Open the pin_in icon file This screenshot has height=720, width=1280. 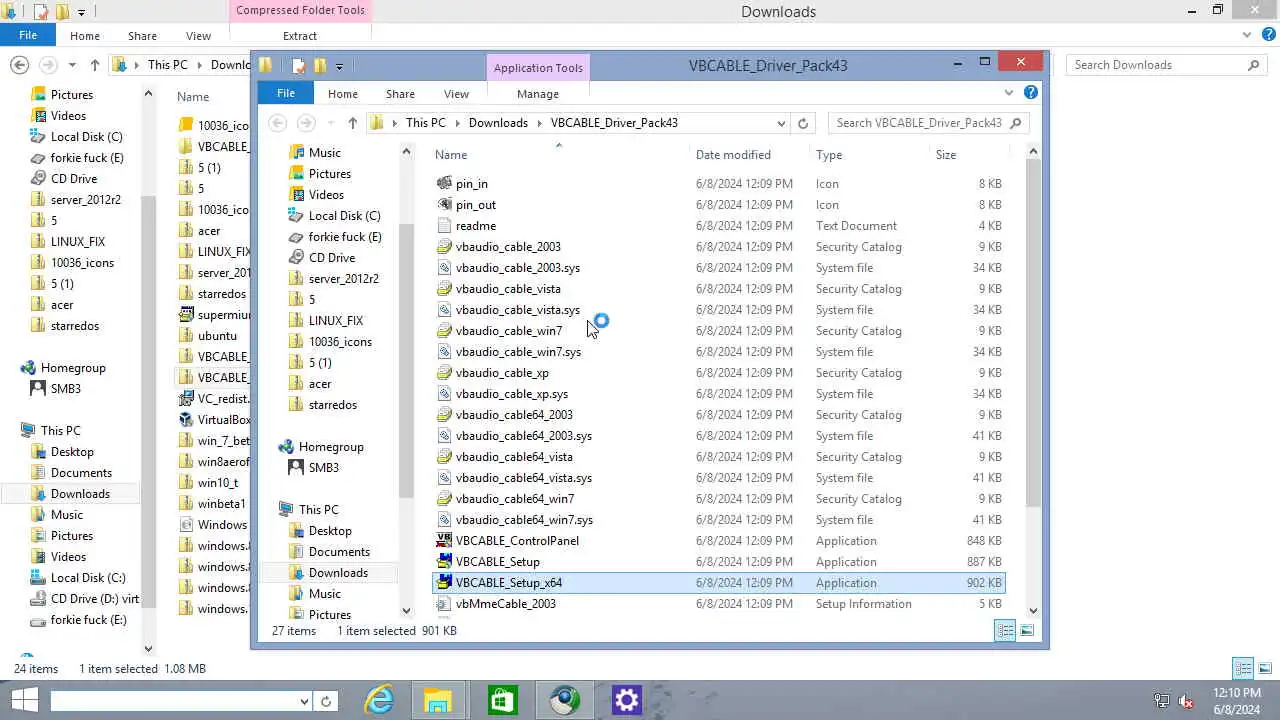coord(445,184)
